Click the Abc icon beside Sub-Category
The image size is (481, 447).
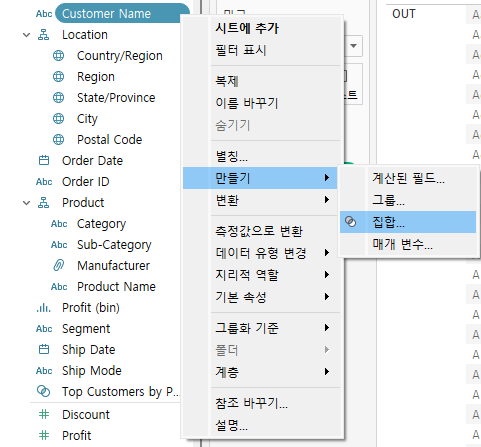pos(59,245)
